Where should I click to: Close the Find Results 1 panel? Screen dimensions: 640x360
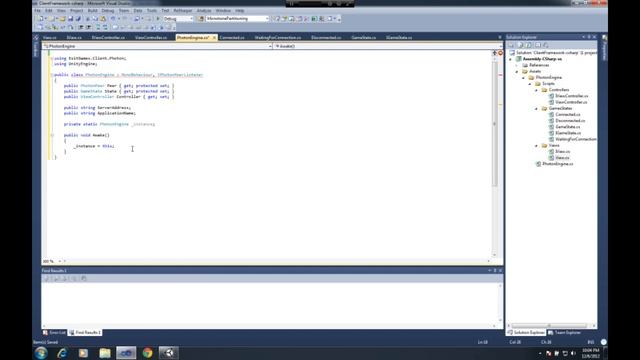pos(500,271)
